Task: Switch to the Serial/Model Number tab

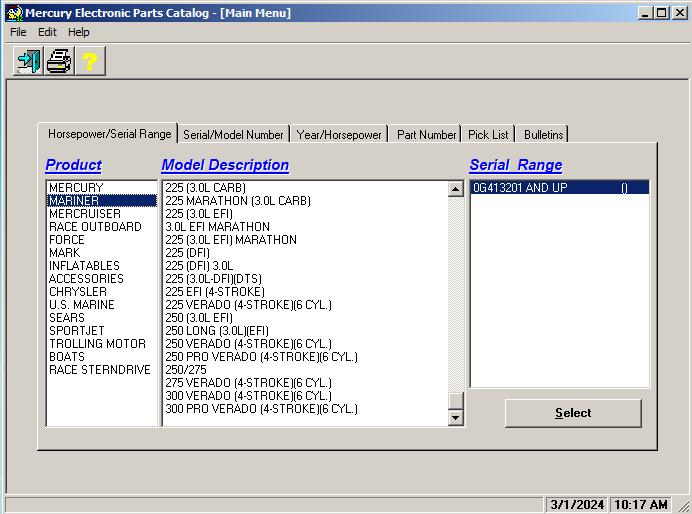Action: pyautogui.click(x=233, y=134)
